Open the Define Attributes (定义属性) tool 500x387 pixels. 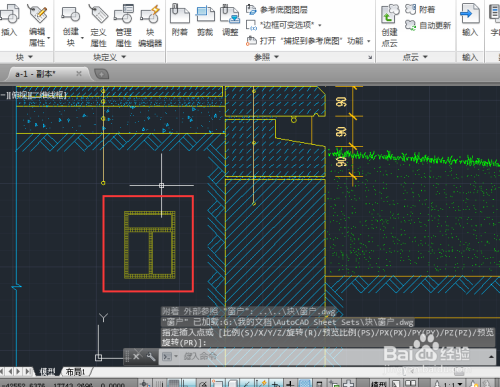pyautogui.click(x=98, y=14)
